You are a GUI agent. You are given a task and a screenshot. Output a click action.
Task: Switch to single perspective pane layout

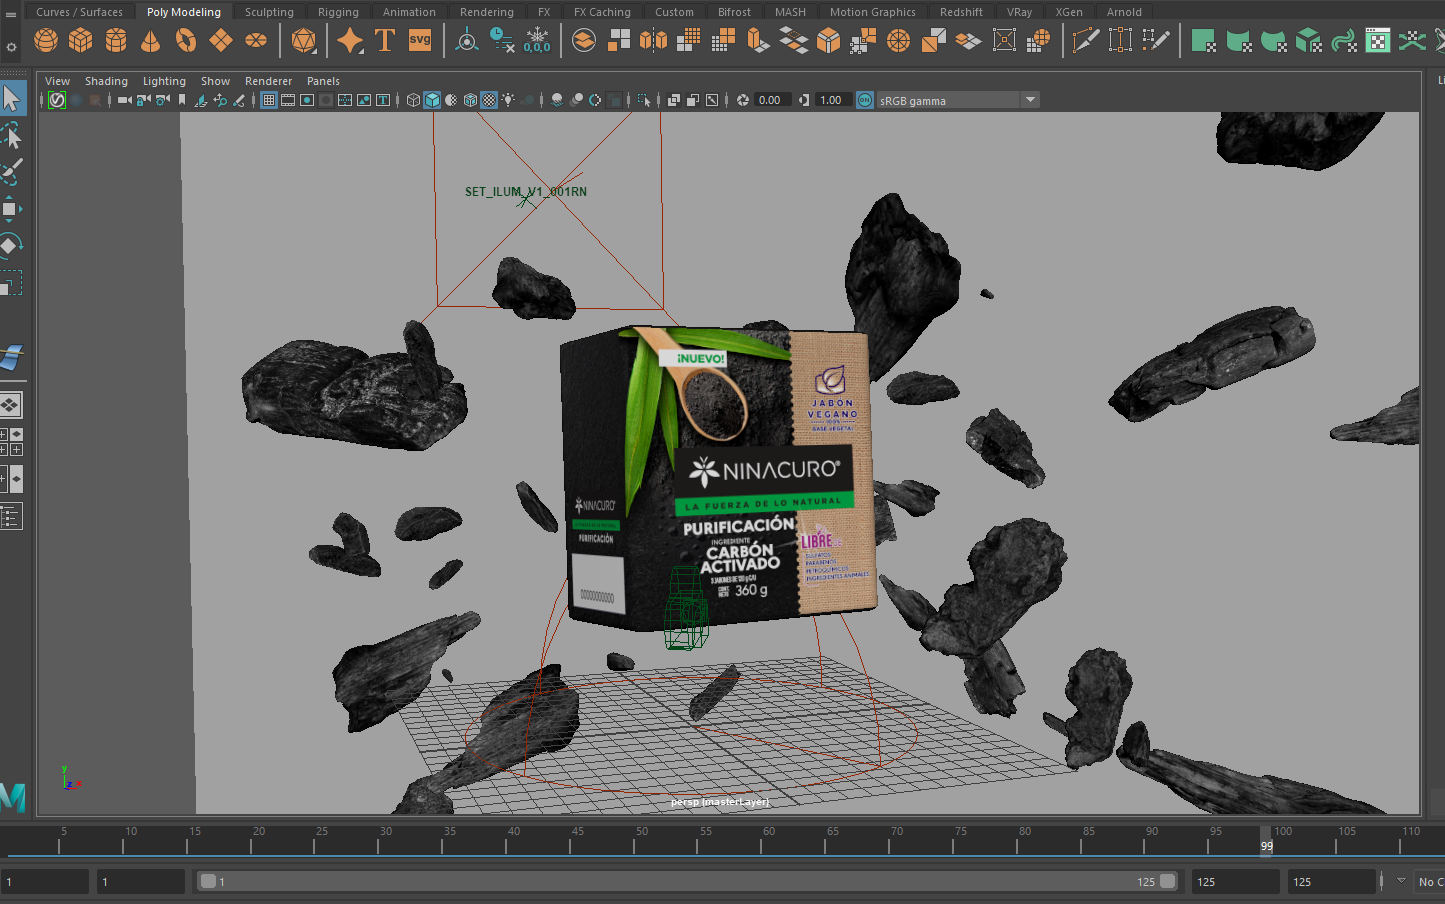11,405
